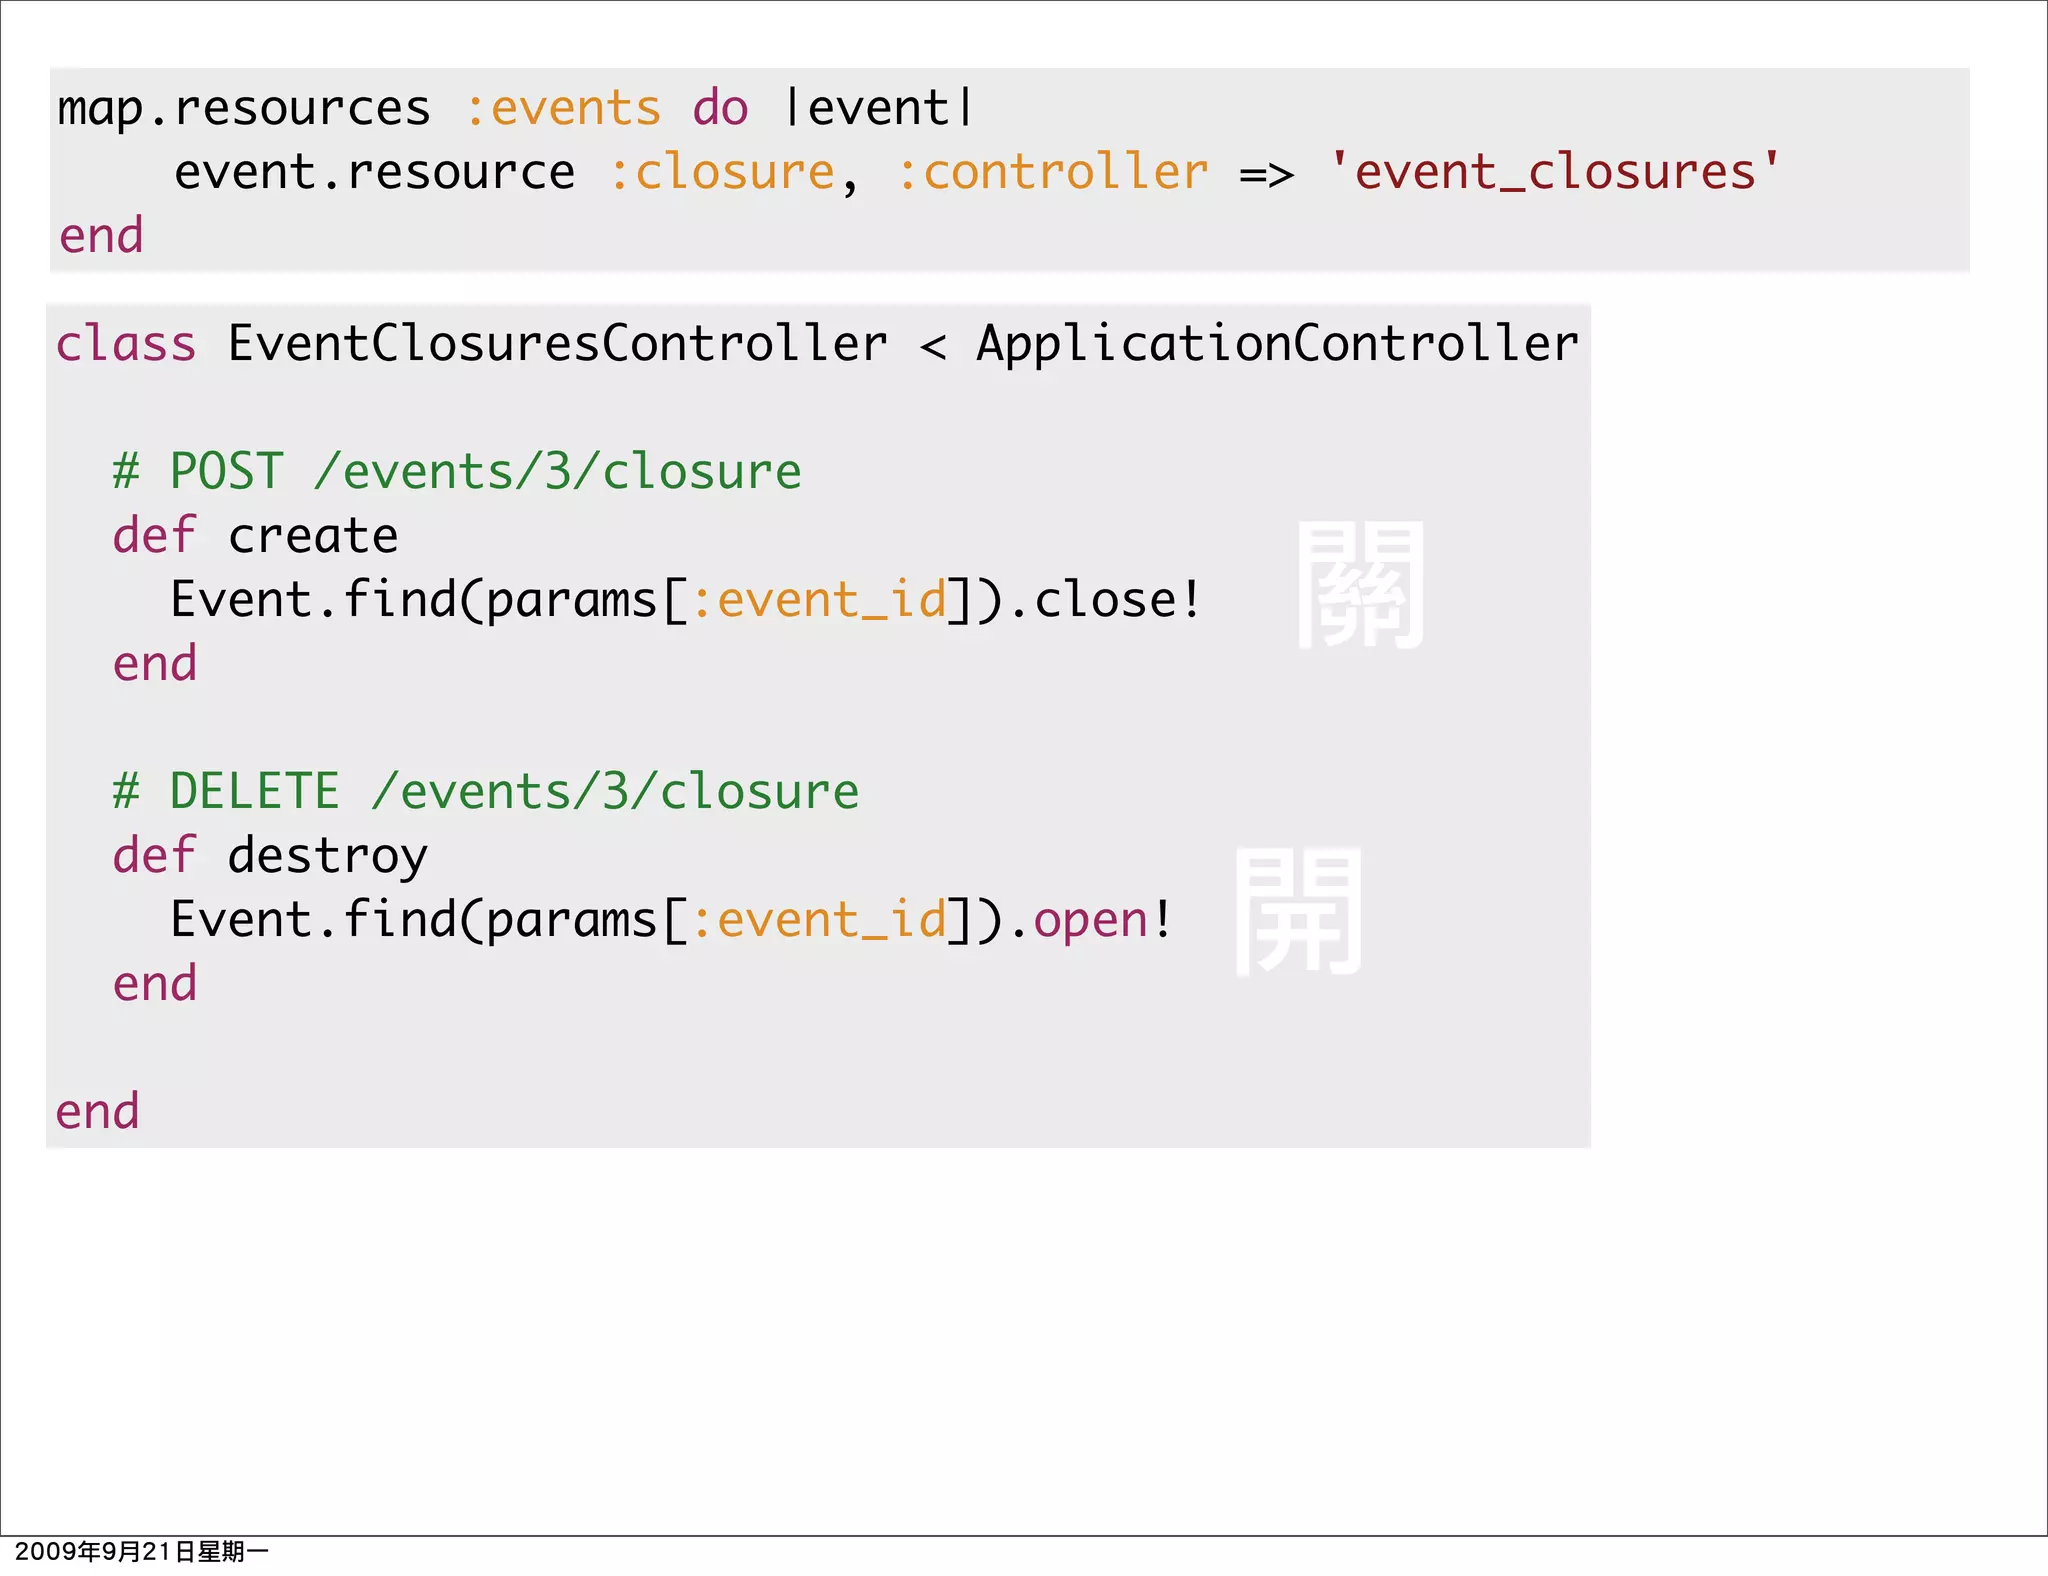Click the '# POST /events/3/closure' comment
This screenshot has height=1576, width=2048.
click(x=457, y=472)
